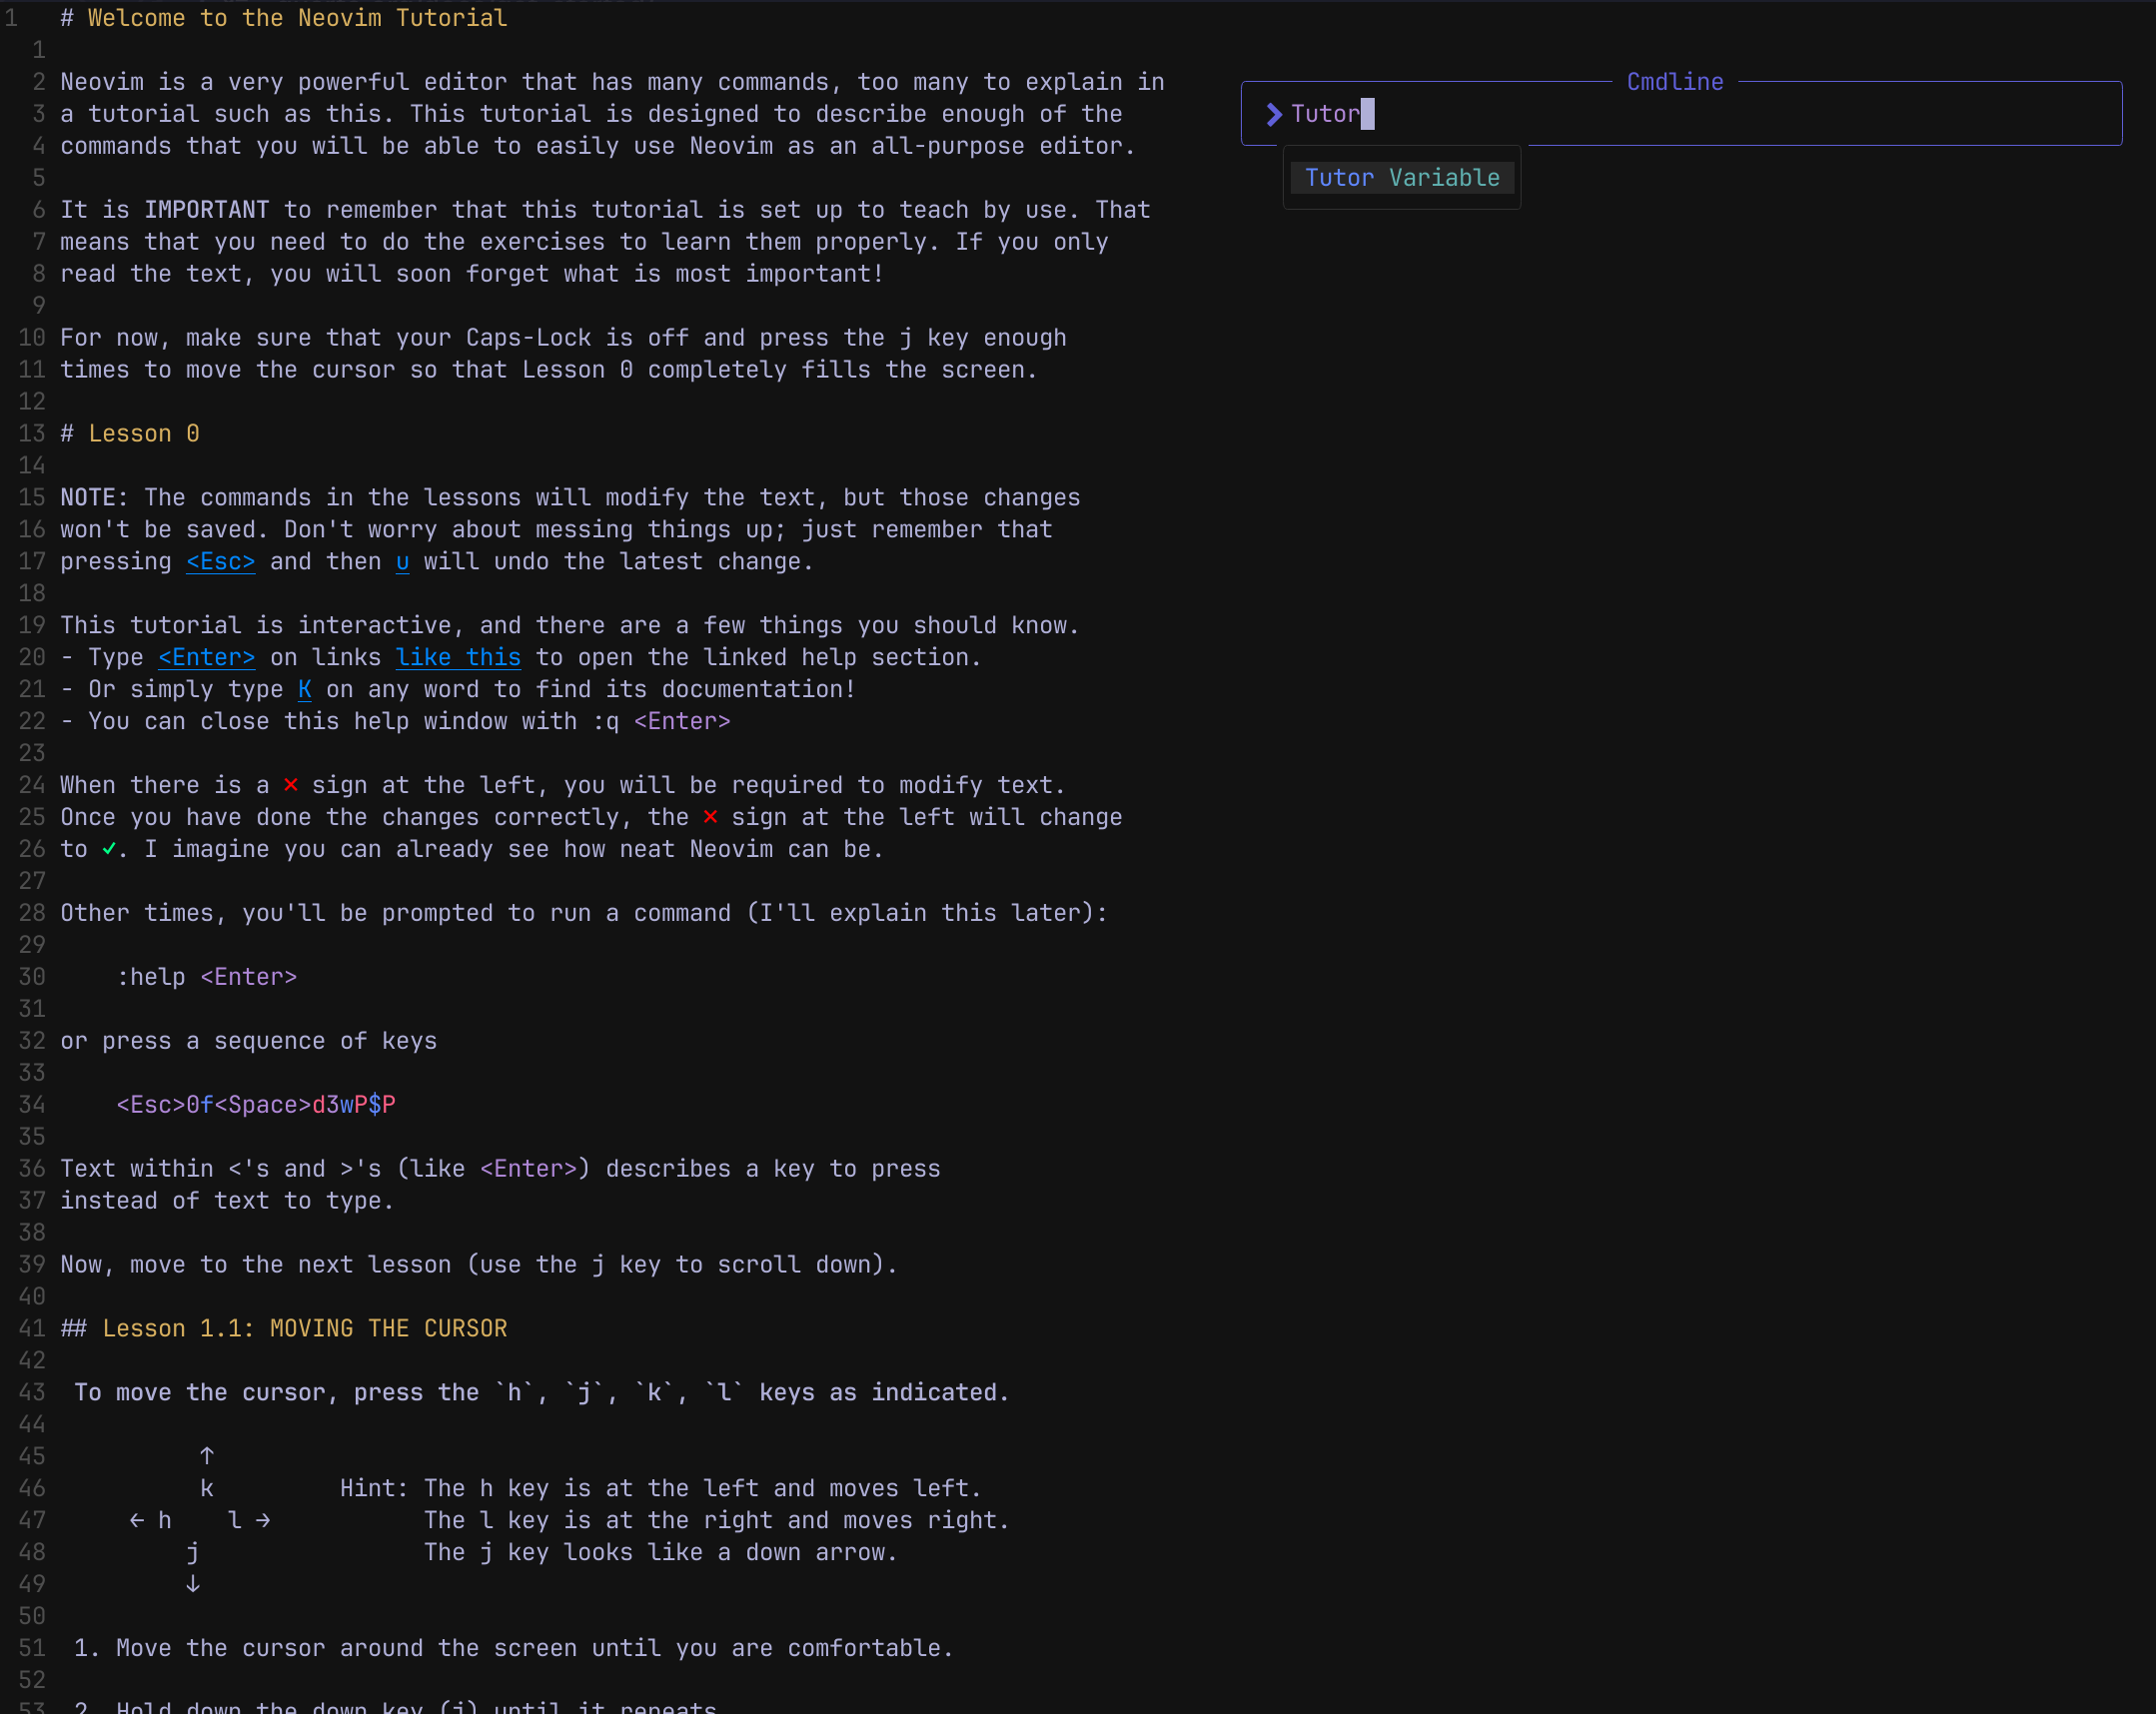Click the Lesson 0 heading
Viewport: 2156px width, 1714px height.
(x=143, y=434)
